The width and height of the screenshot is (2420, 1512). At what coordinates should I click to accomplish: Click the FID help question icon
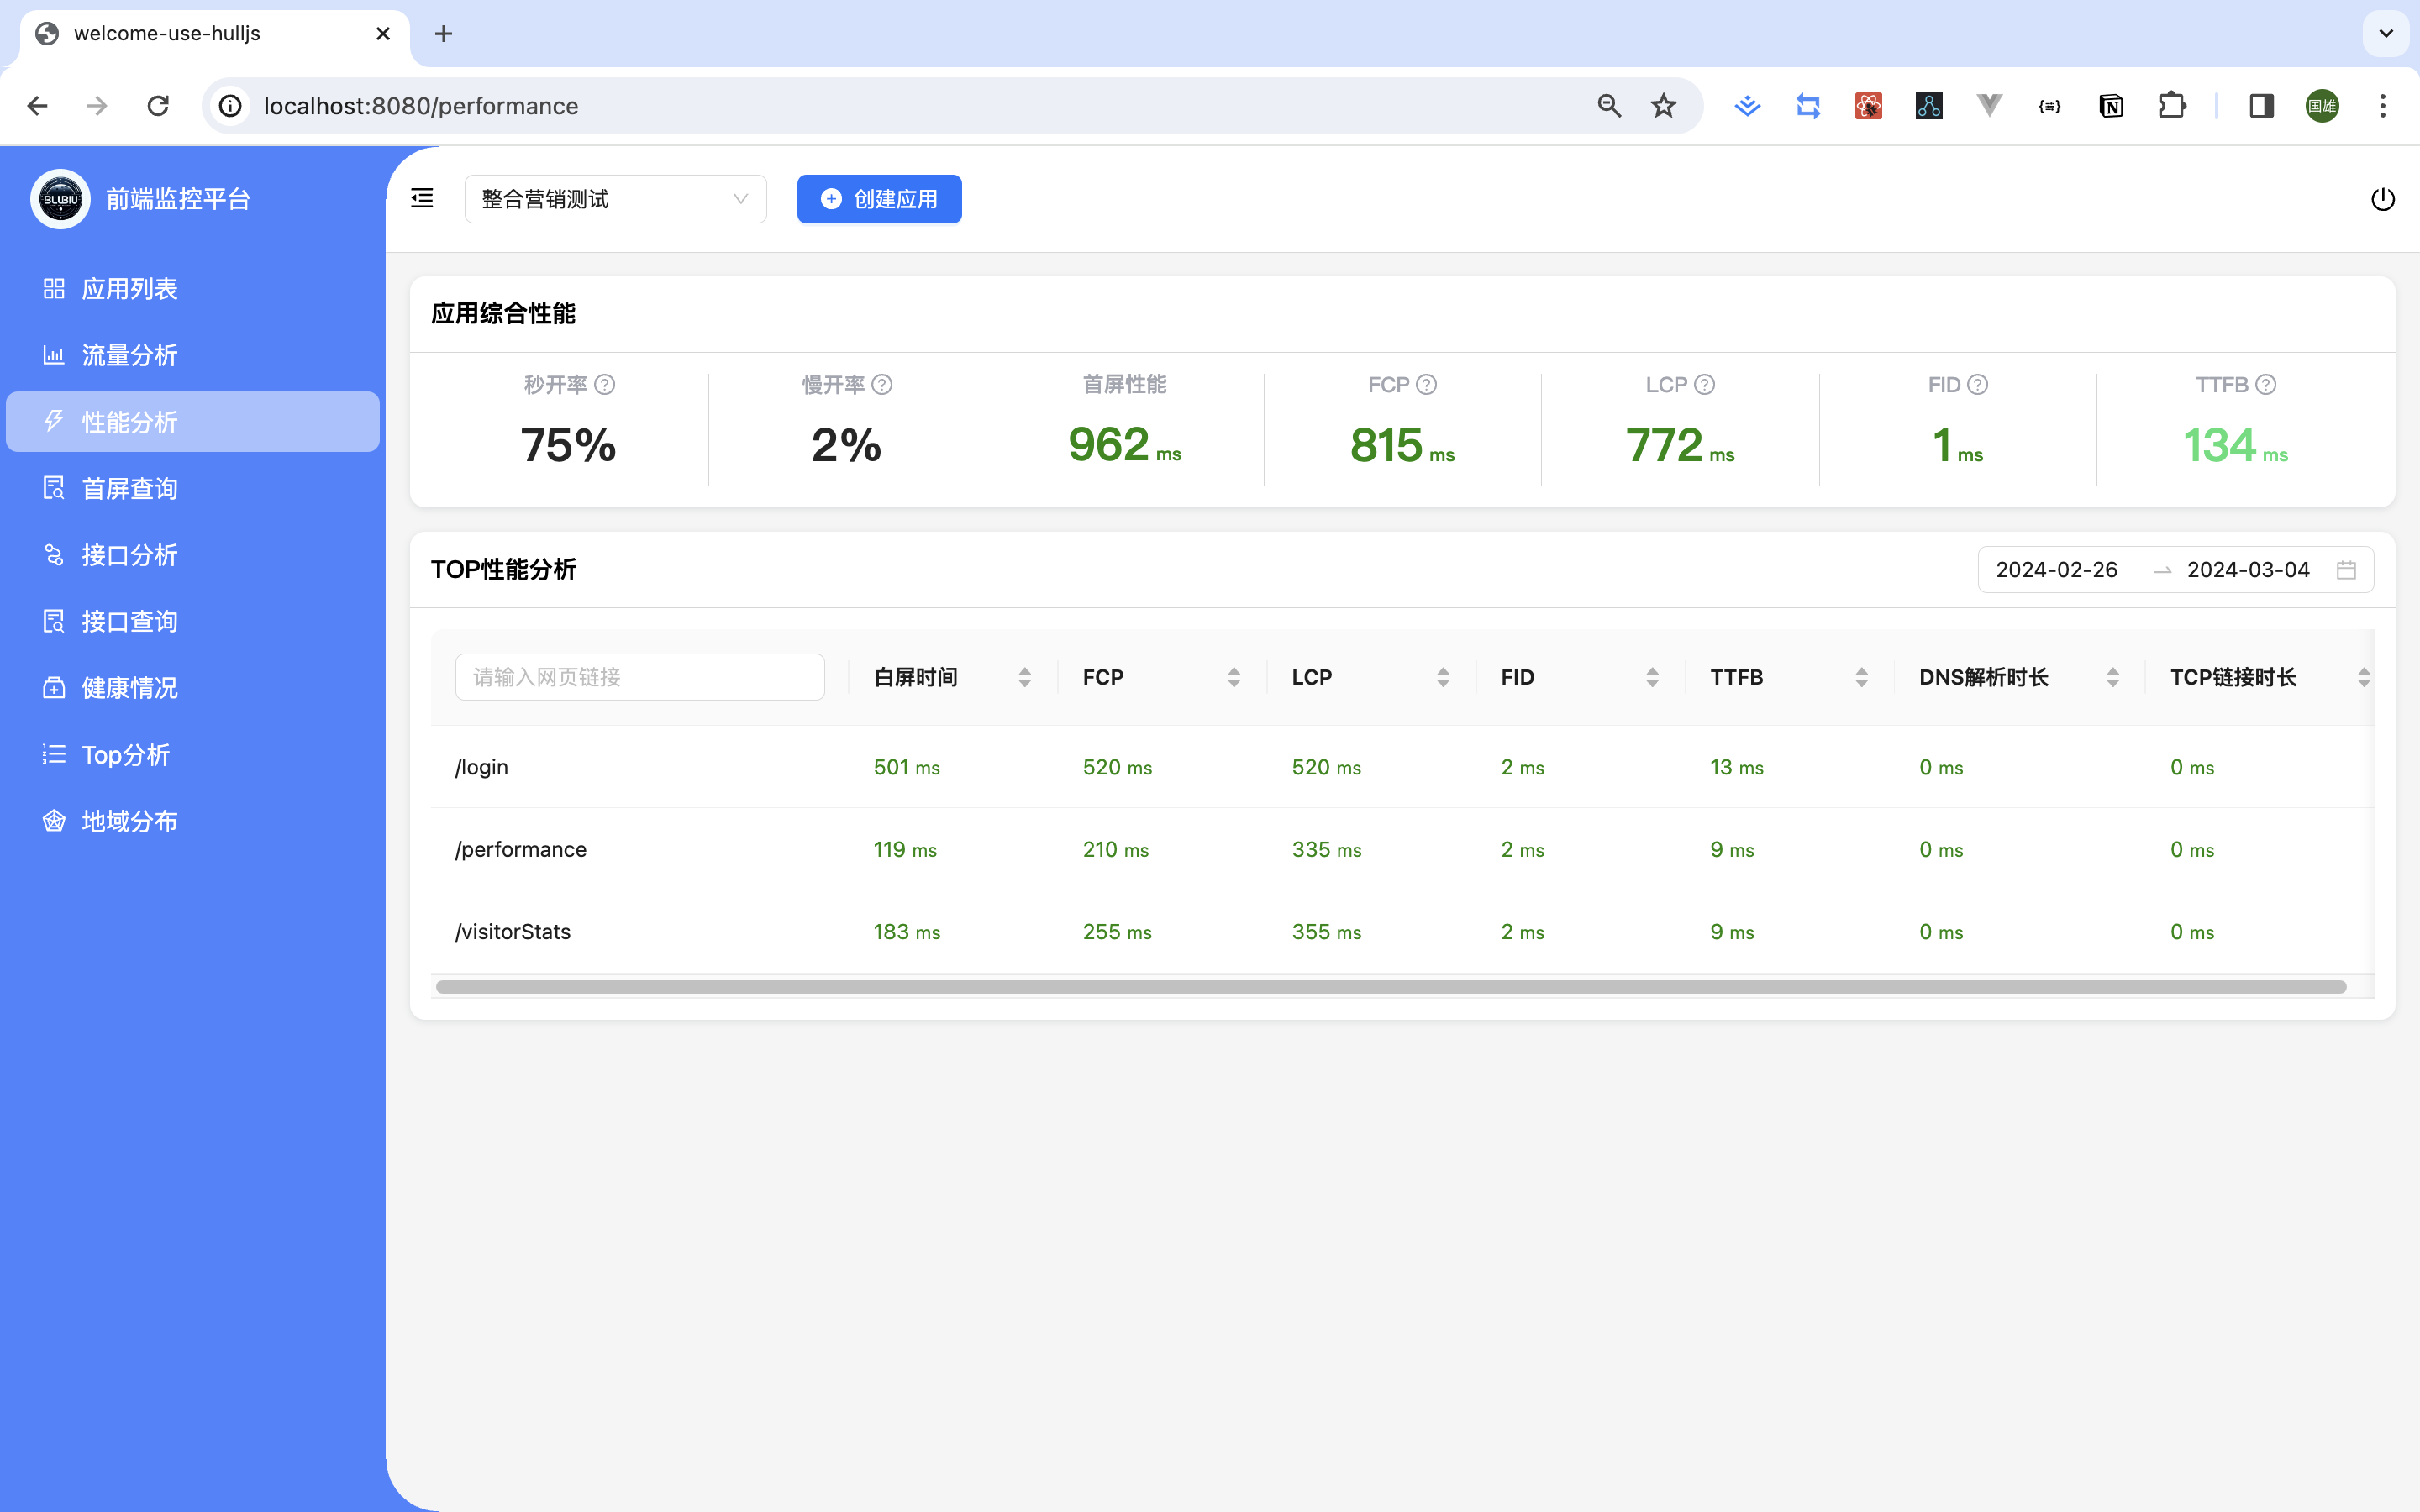click(1978, 384)
